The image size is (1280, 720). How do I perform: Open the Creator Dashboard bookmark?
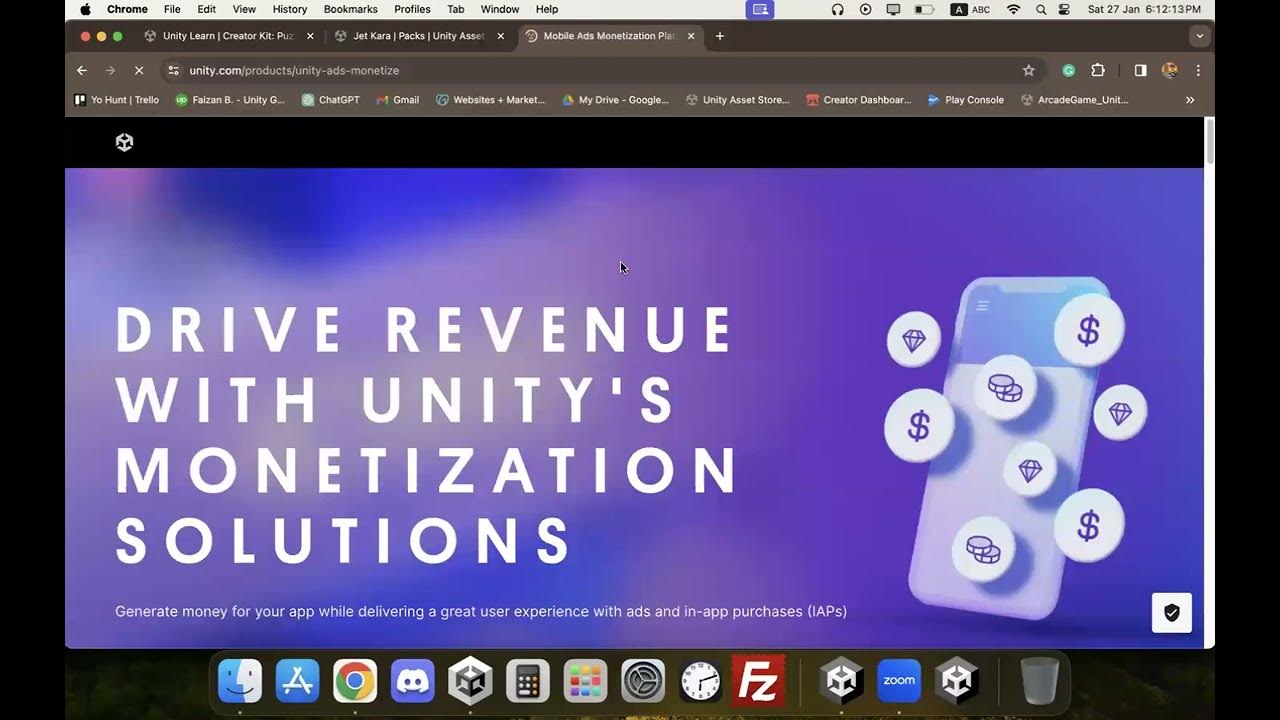point(859,100)
